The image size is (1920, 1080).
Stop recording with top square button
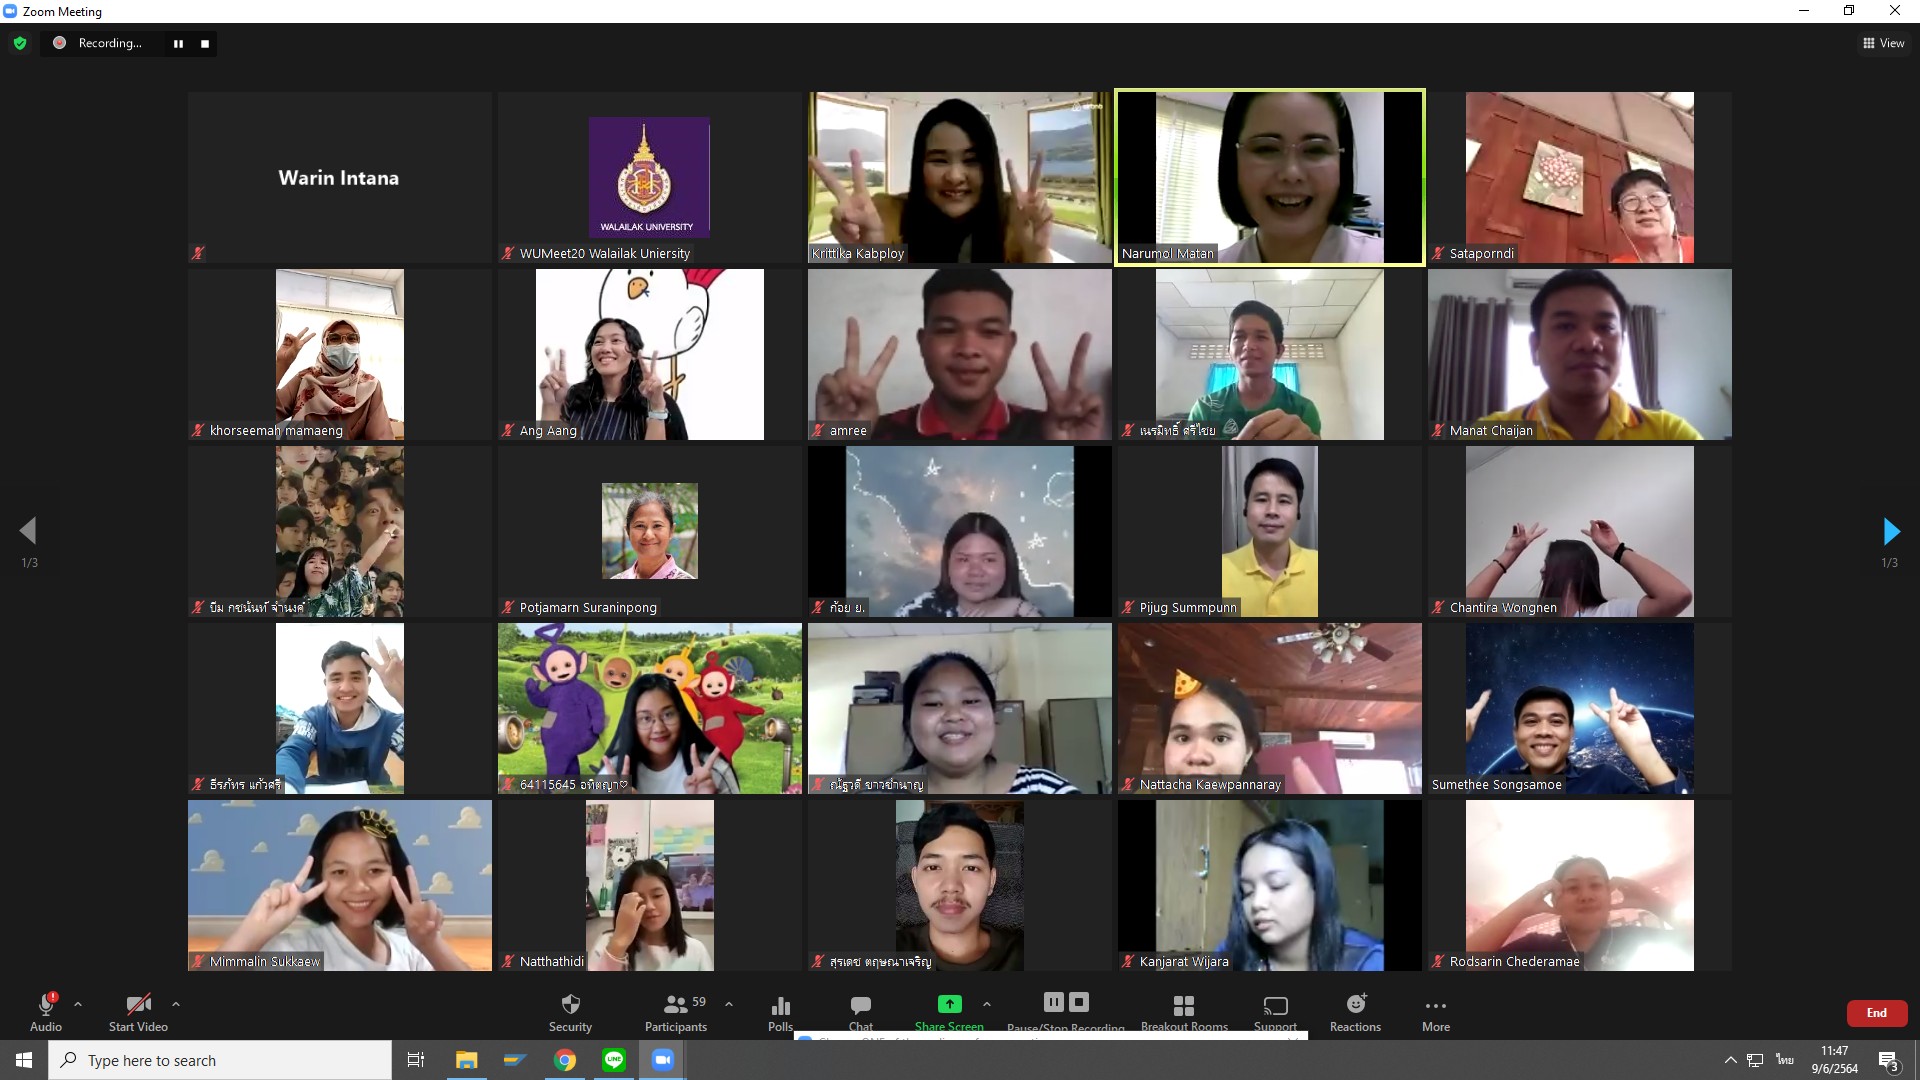click(x=205, y=44)
